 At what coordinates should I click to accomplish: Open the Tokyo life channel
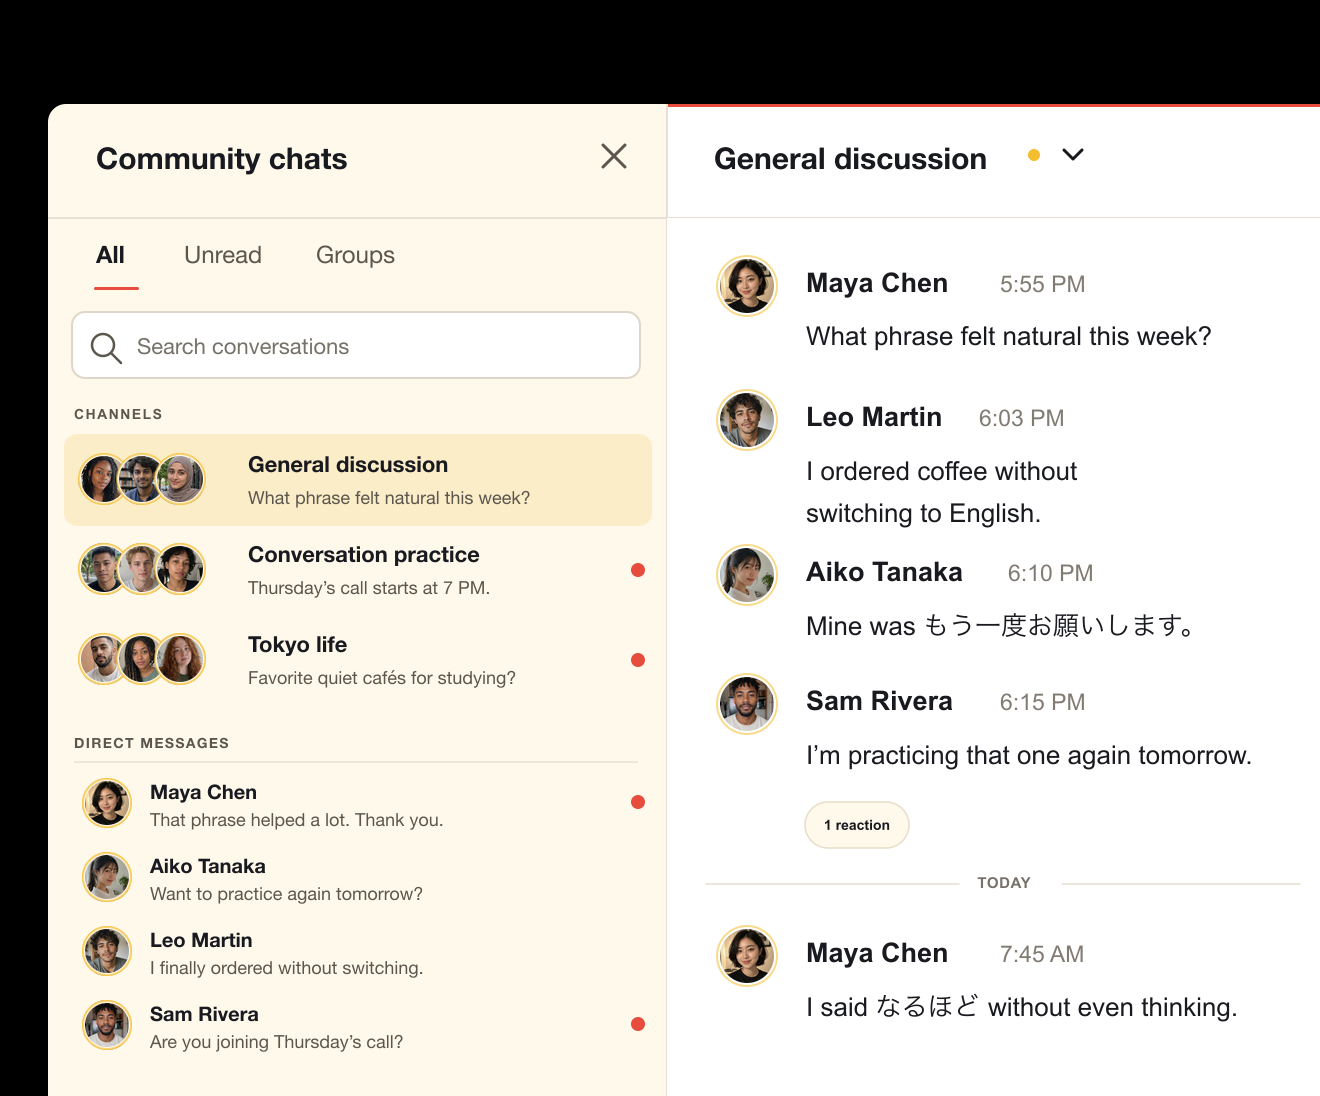pyautogui.click(x=358, y=660)
